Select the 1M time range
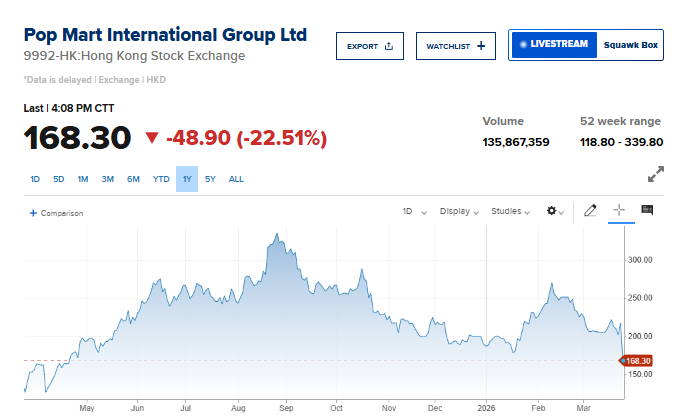The height and width of the screenshot is (418, 674). tap(83, 179)
